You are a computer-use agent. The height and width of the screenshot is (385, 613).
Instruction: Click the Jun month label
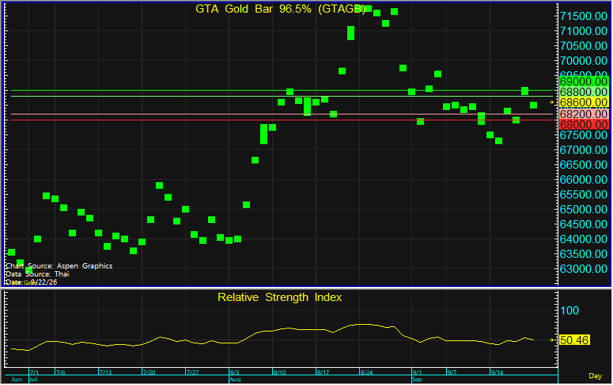(x=16, y=380)
